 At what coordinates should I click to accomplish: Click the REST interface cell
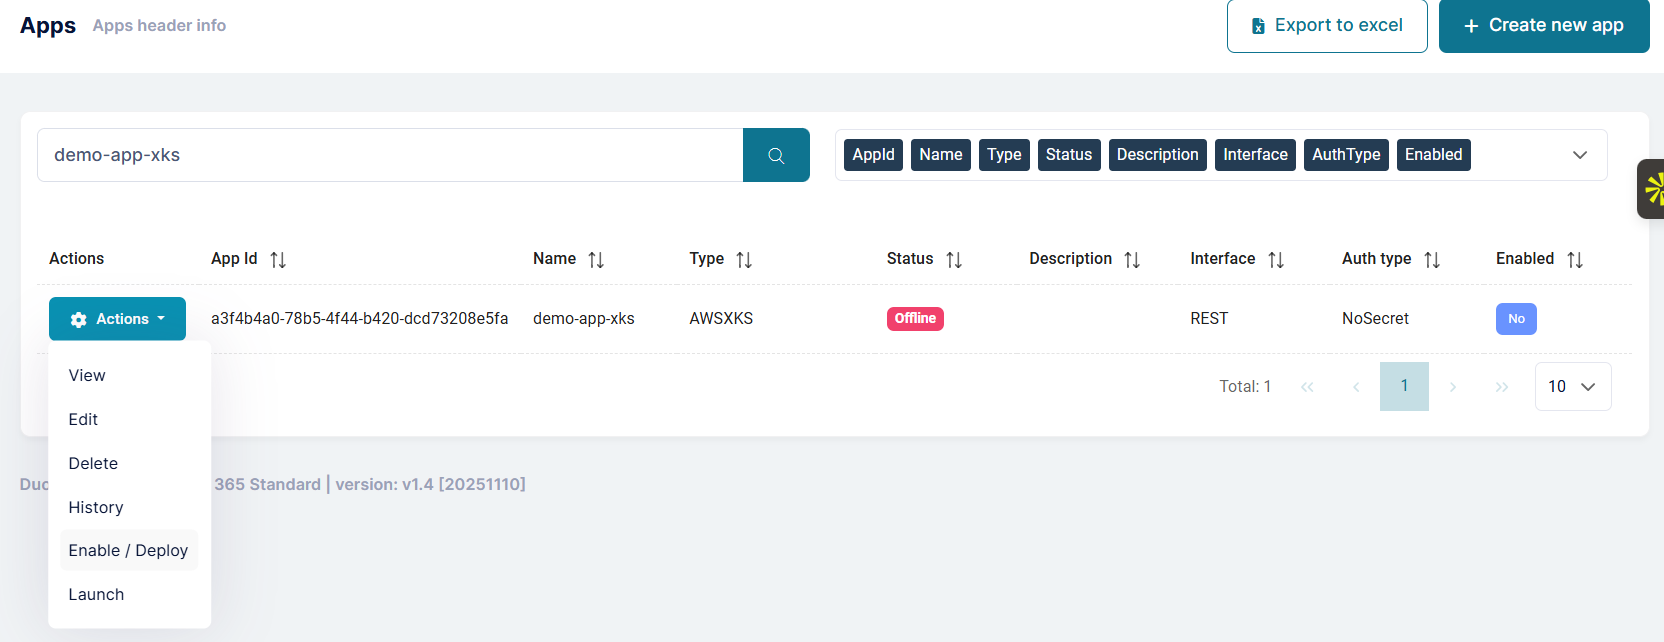[x=1209, y=319]
